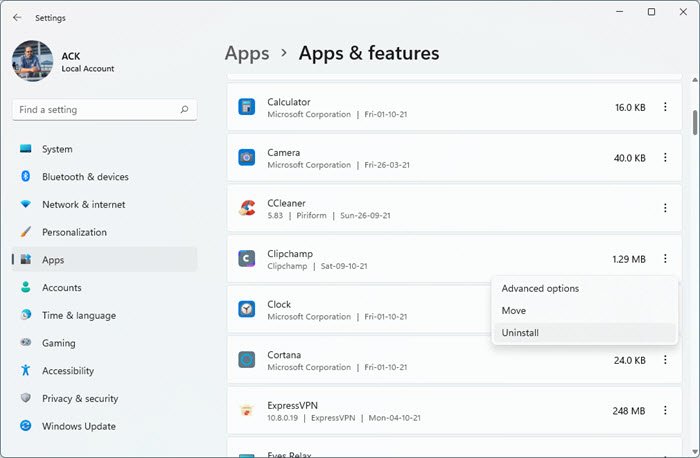Select the Cortana app icon
The image size is (700, 458).
point(247,360)
